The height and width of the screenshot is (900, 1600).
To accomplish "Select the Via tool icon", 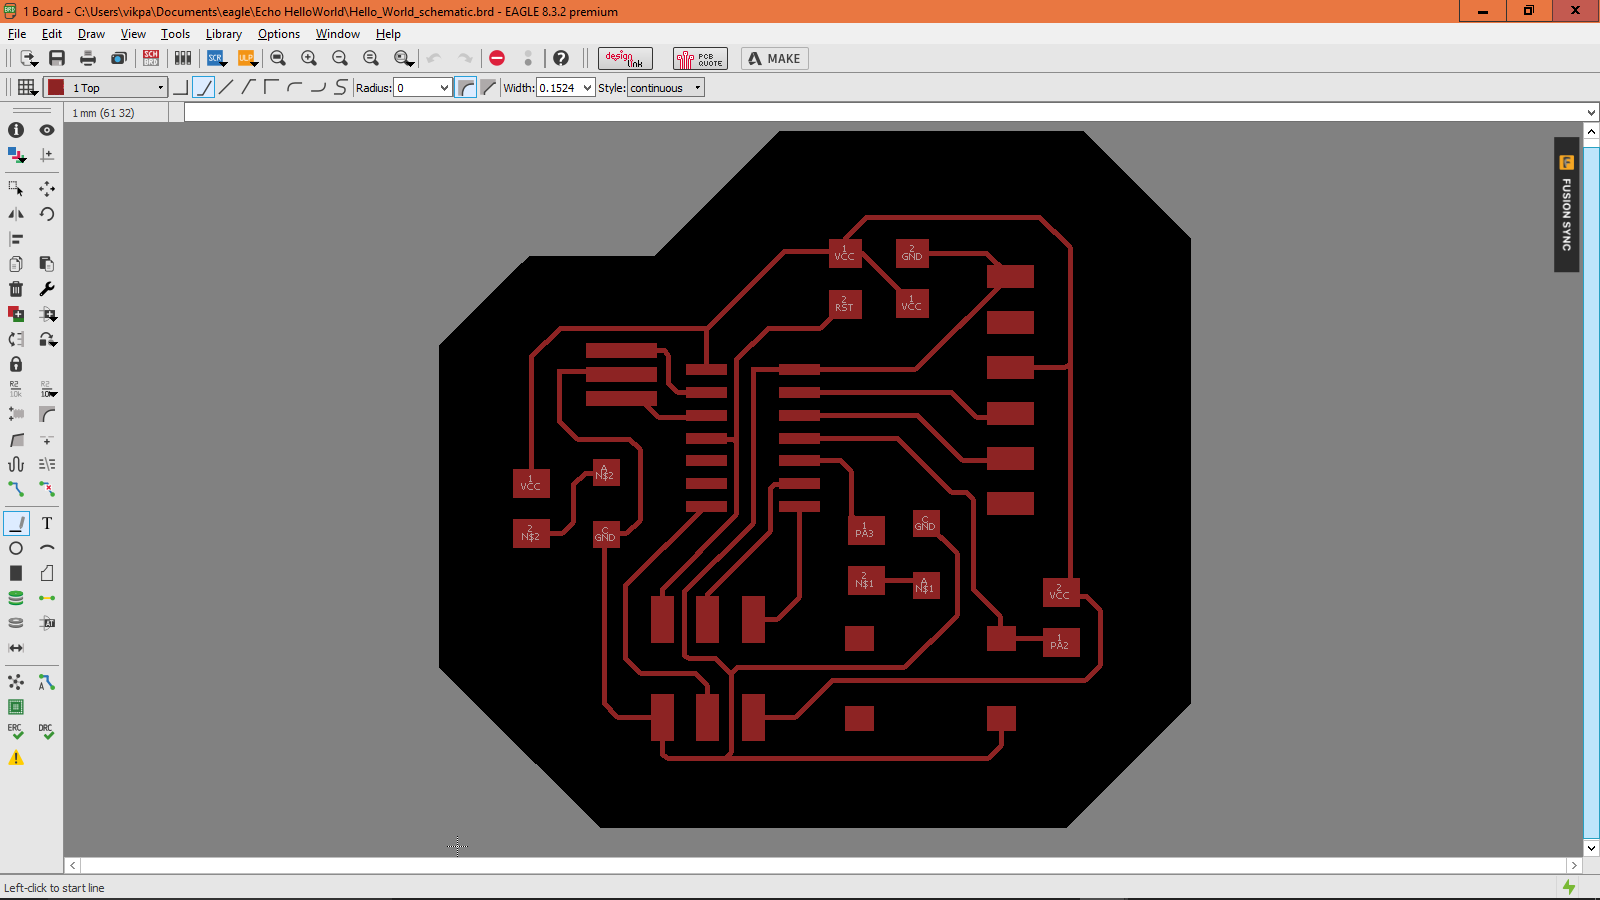I will click(x=16, y=598).
